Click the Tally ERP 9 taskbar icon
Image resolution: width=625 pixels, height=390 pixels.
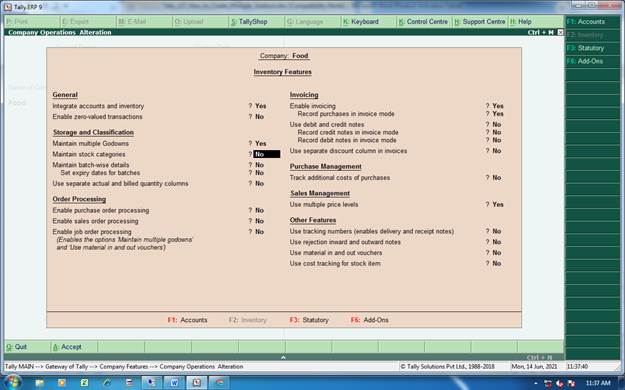point(197,382)
